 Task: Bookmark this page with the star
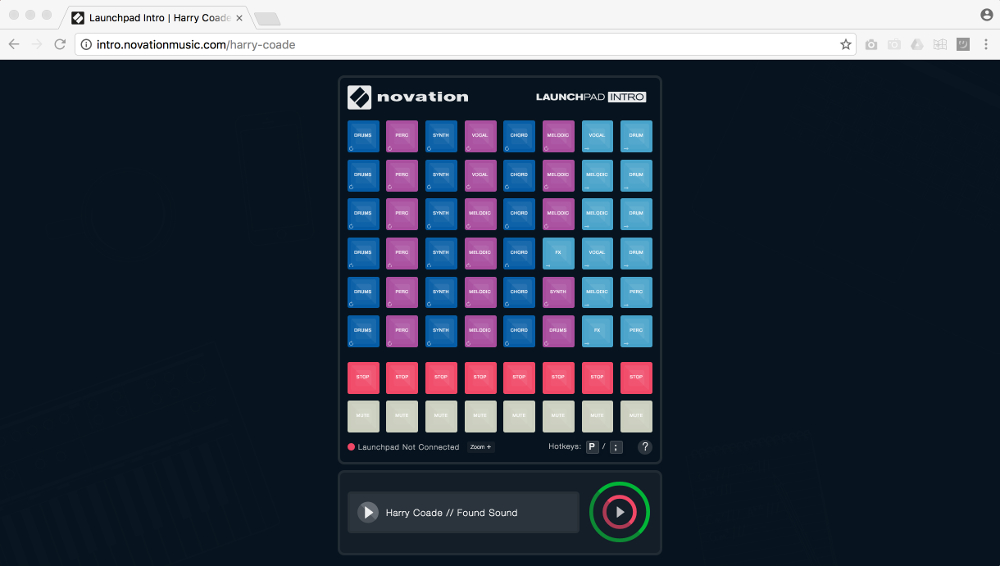point(846,45)
